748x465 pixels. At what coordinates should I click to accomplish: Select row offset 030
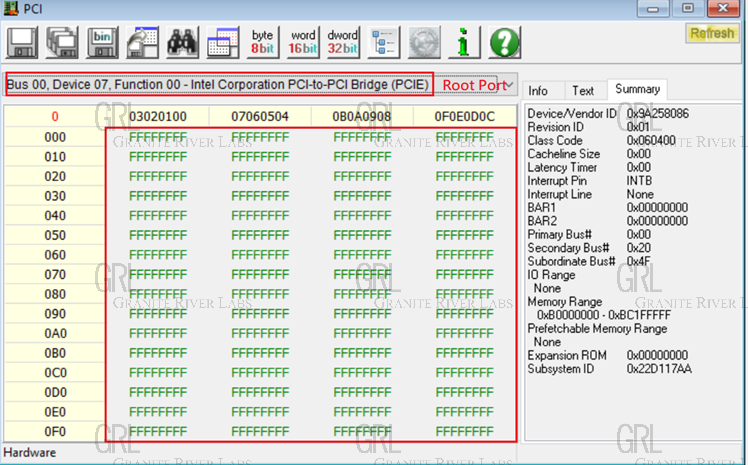55,196
